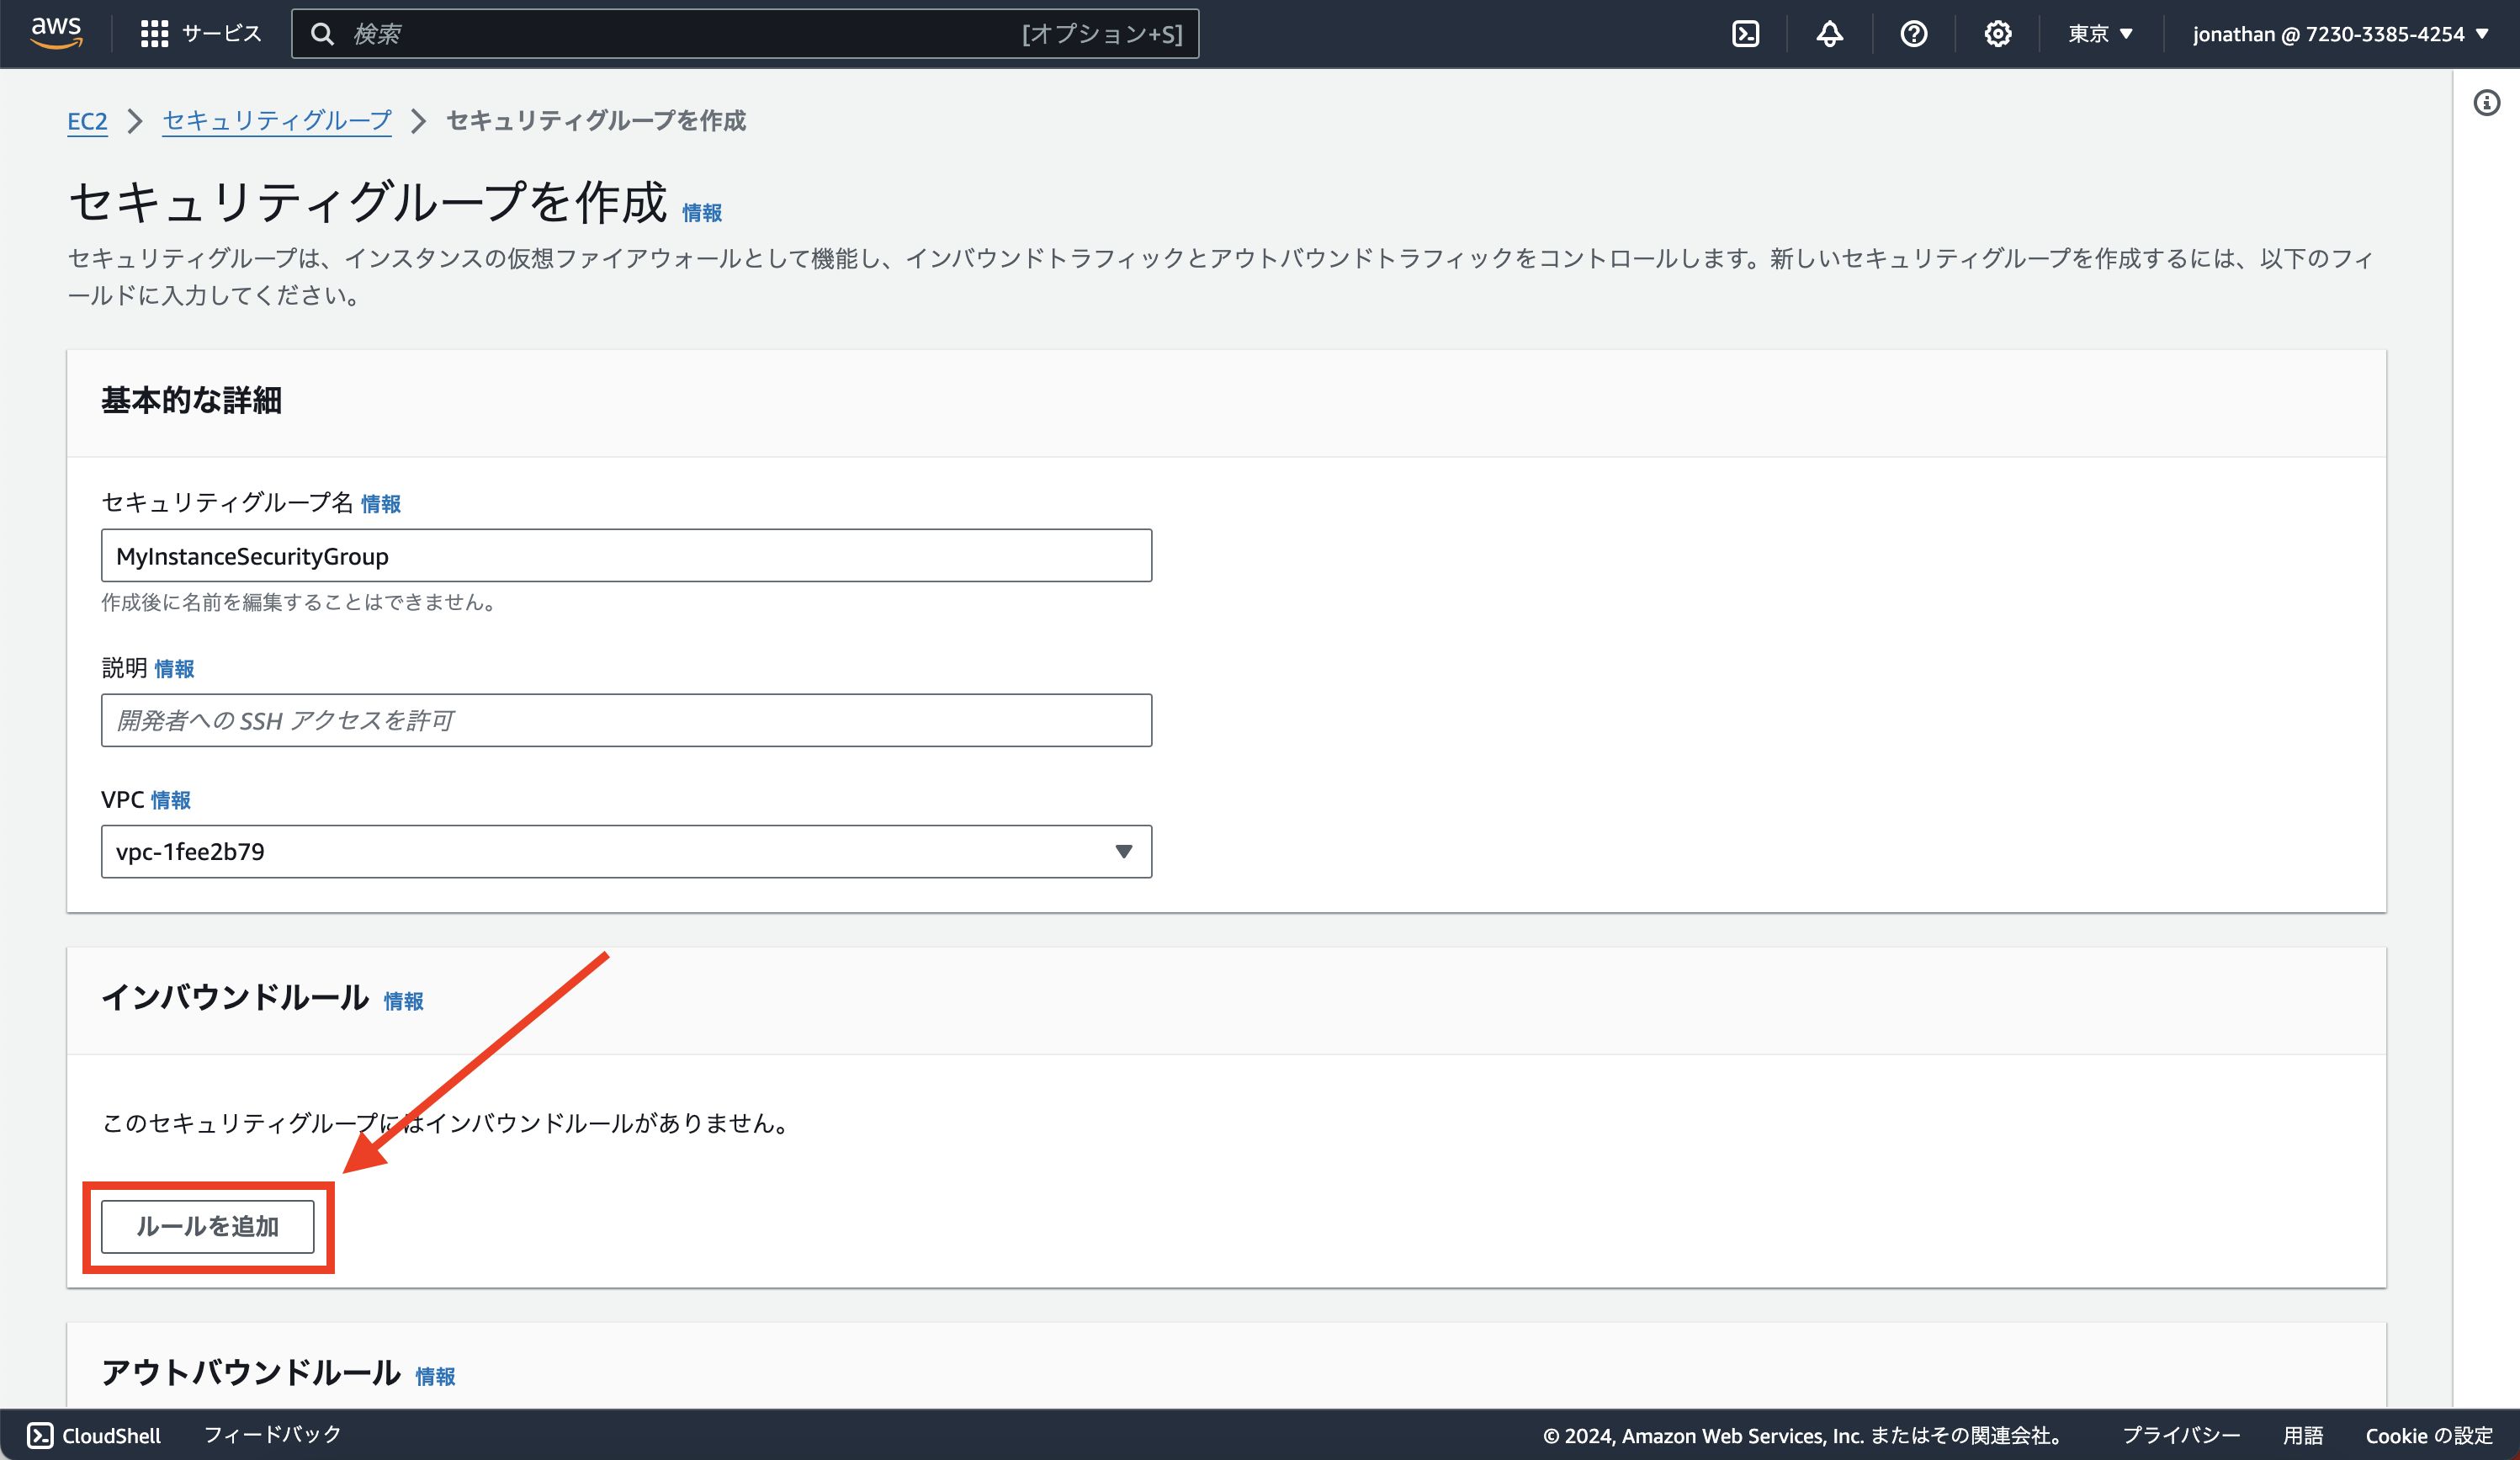View notifications via the bell icon
The height and width of the screenshot is (1460, 2520).
pos(1829,33)
